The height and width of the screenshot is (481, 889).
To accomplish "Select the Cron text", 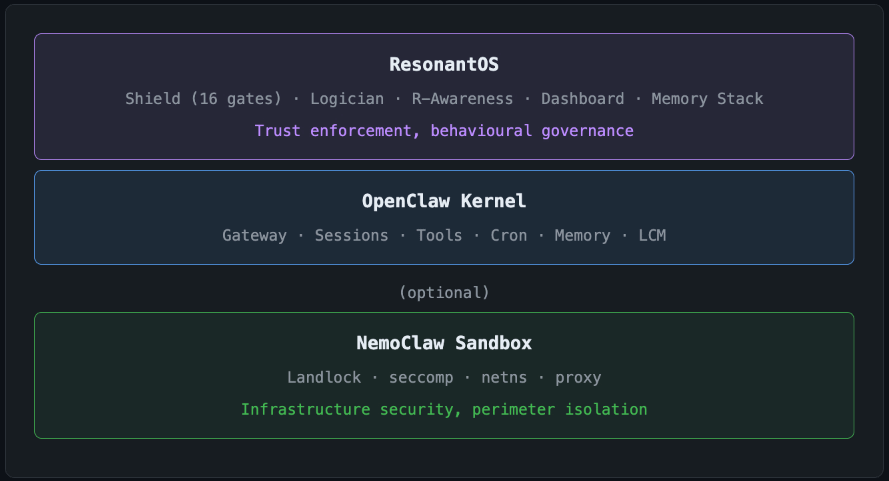I will 509,235.
